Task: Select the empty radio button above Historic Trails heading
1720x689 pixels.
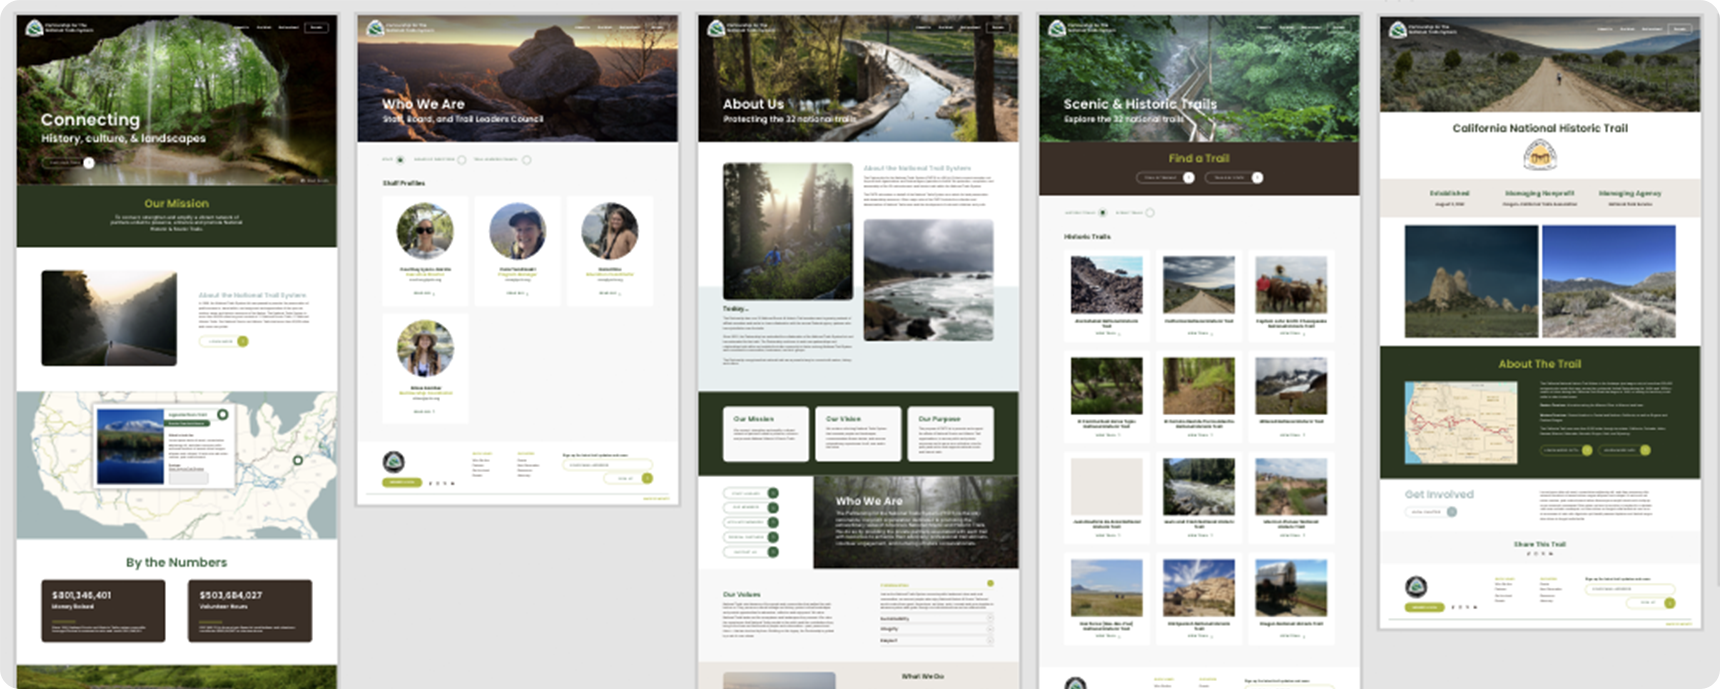Action: 1150,213
